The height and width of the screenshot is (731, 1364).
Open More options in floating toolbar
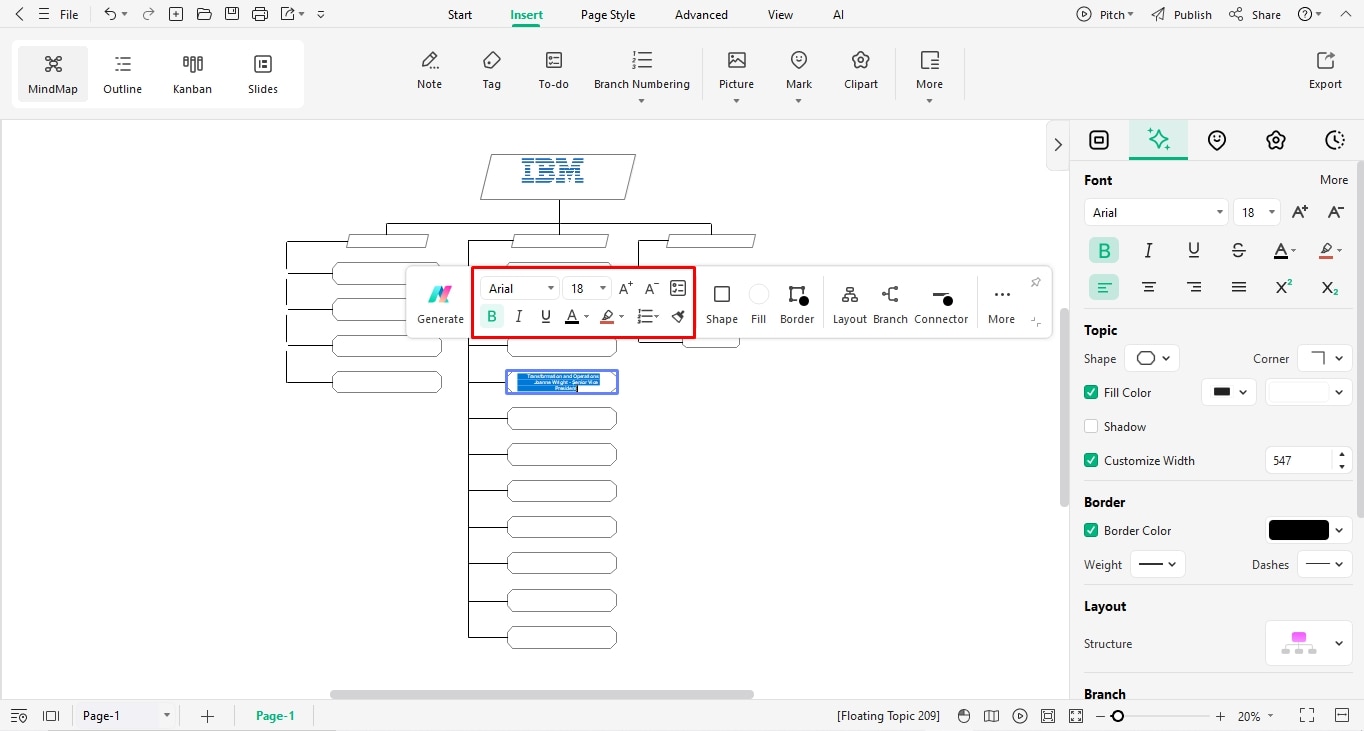[1001, 303]
